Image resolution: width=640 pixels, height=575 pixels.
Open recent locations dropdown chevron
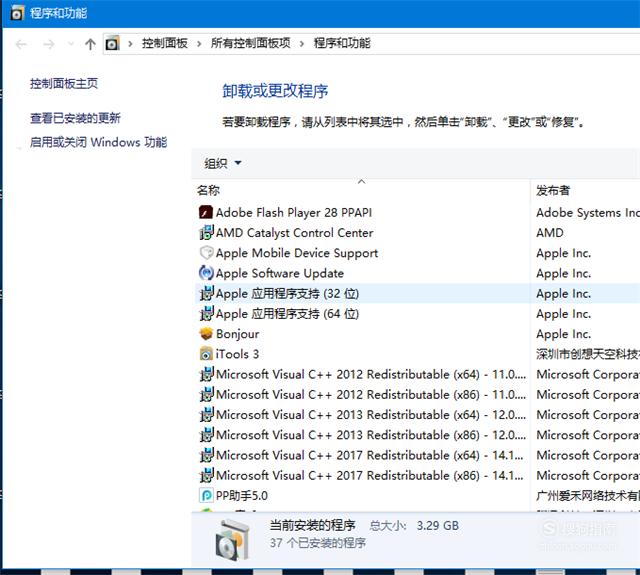(x=71, y=44)
